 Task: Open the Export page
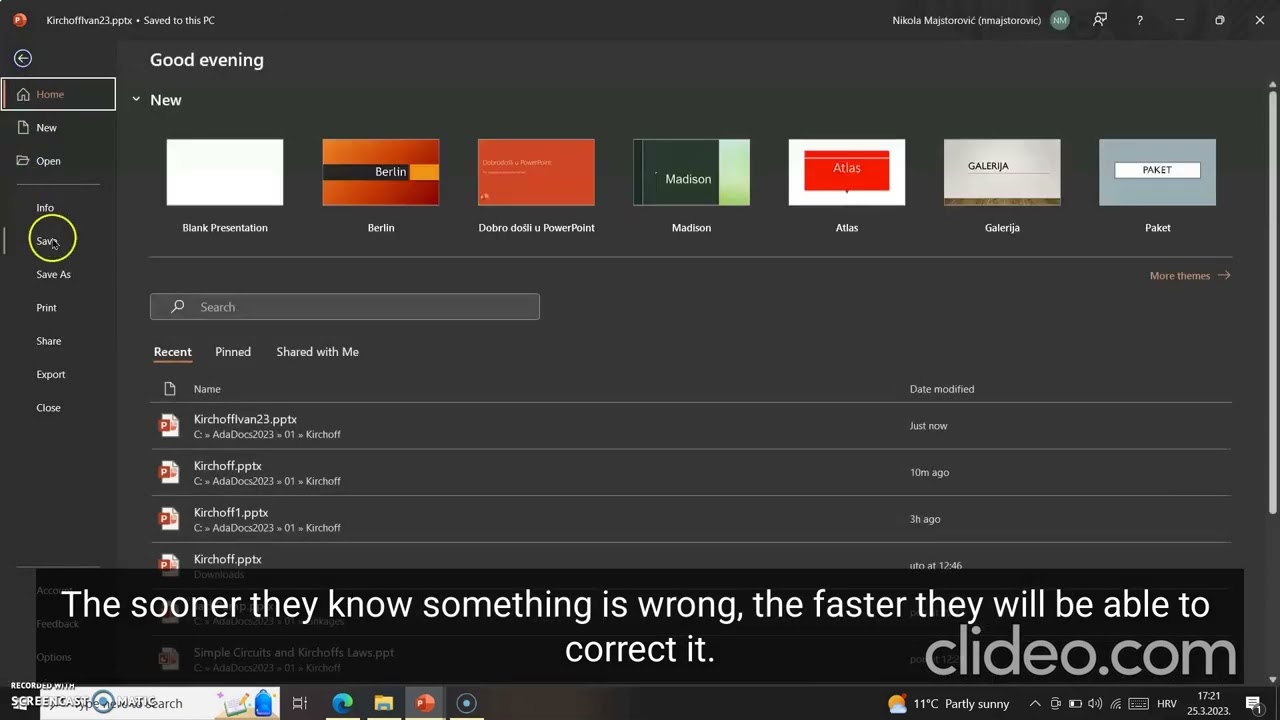(x=50, y=375)
